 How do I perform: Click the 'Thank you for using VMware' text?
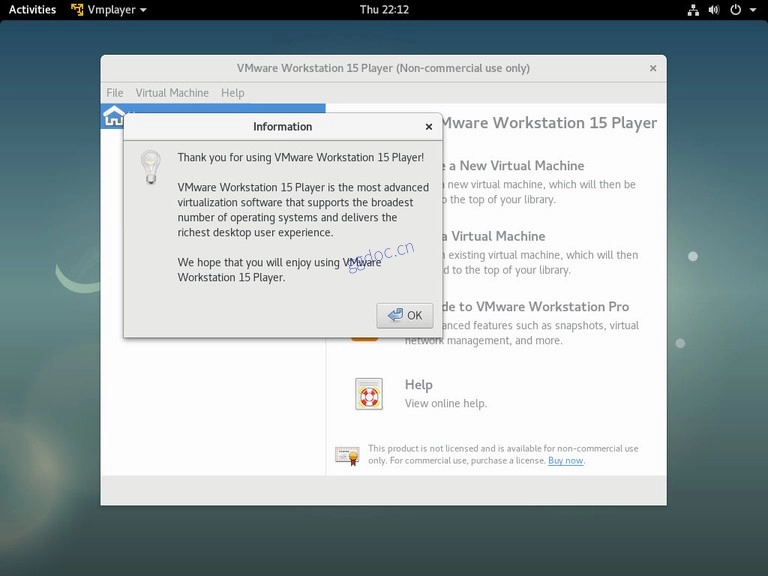301,158
